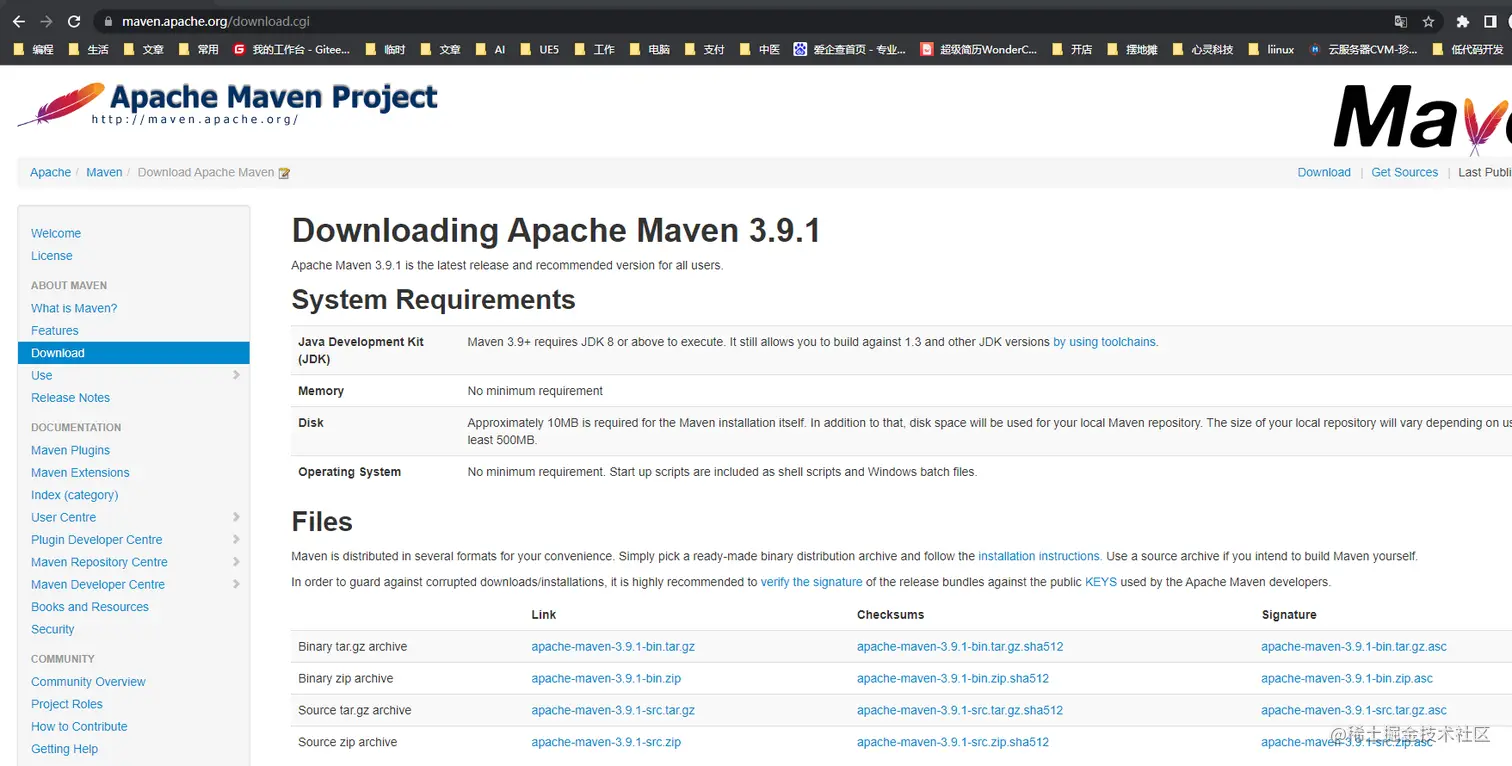Open the verify the signature link
The image size is (1512, 766).
(x=811, y=582)
